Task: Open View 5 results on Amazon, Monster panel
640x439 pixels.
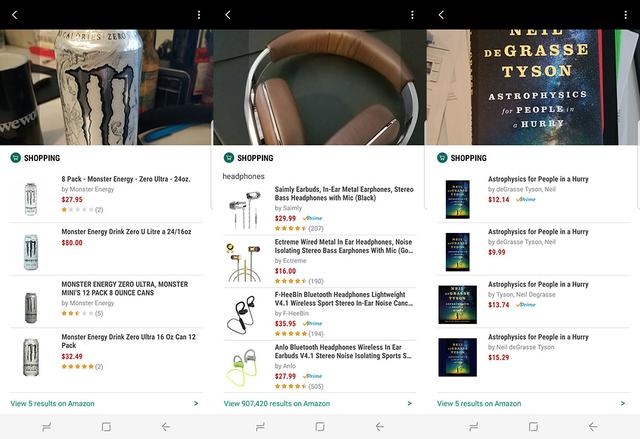Action: pos(52,404)
